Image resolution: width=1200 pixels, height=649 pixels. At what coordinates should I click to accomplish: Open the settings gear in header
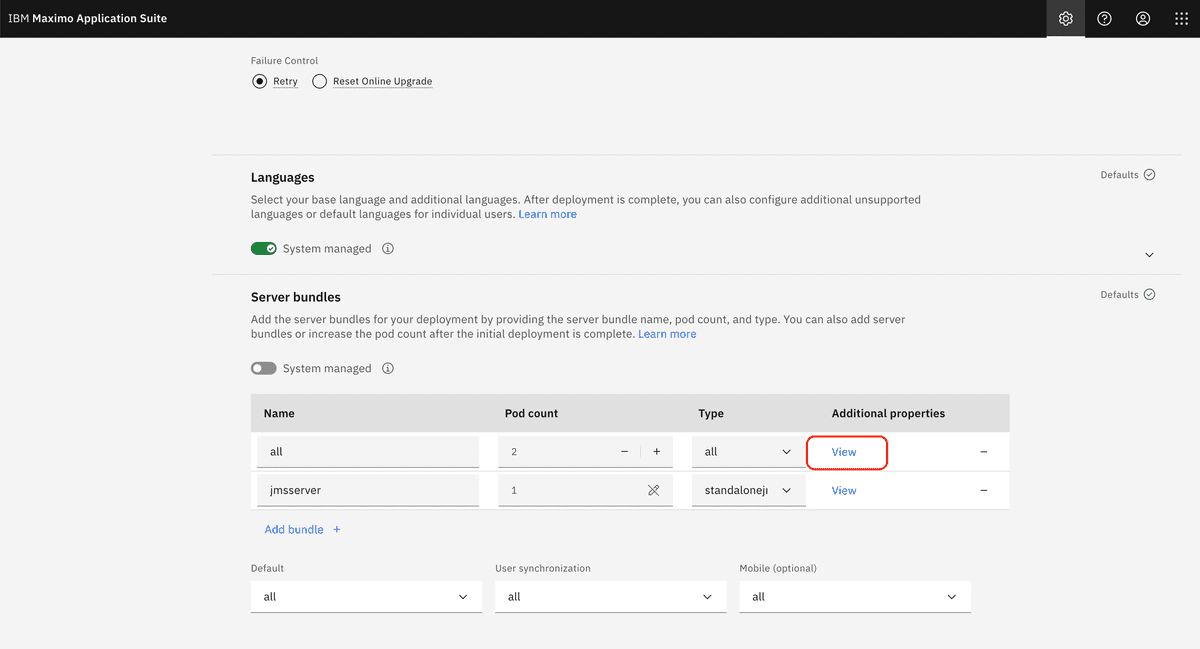tap(1065, 19)
